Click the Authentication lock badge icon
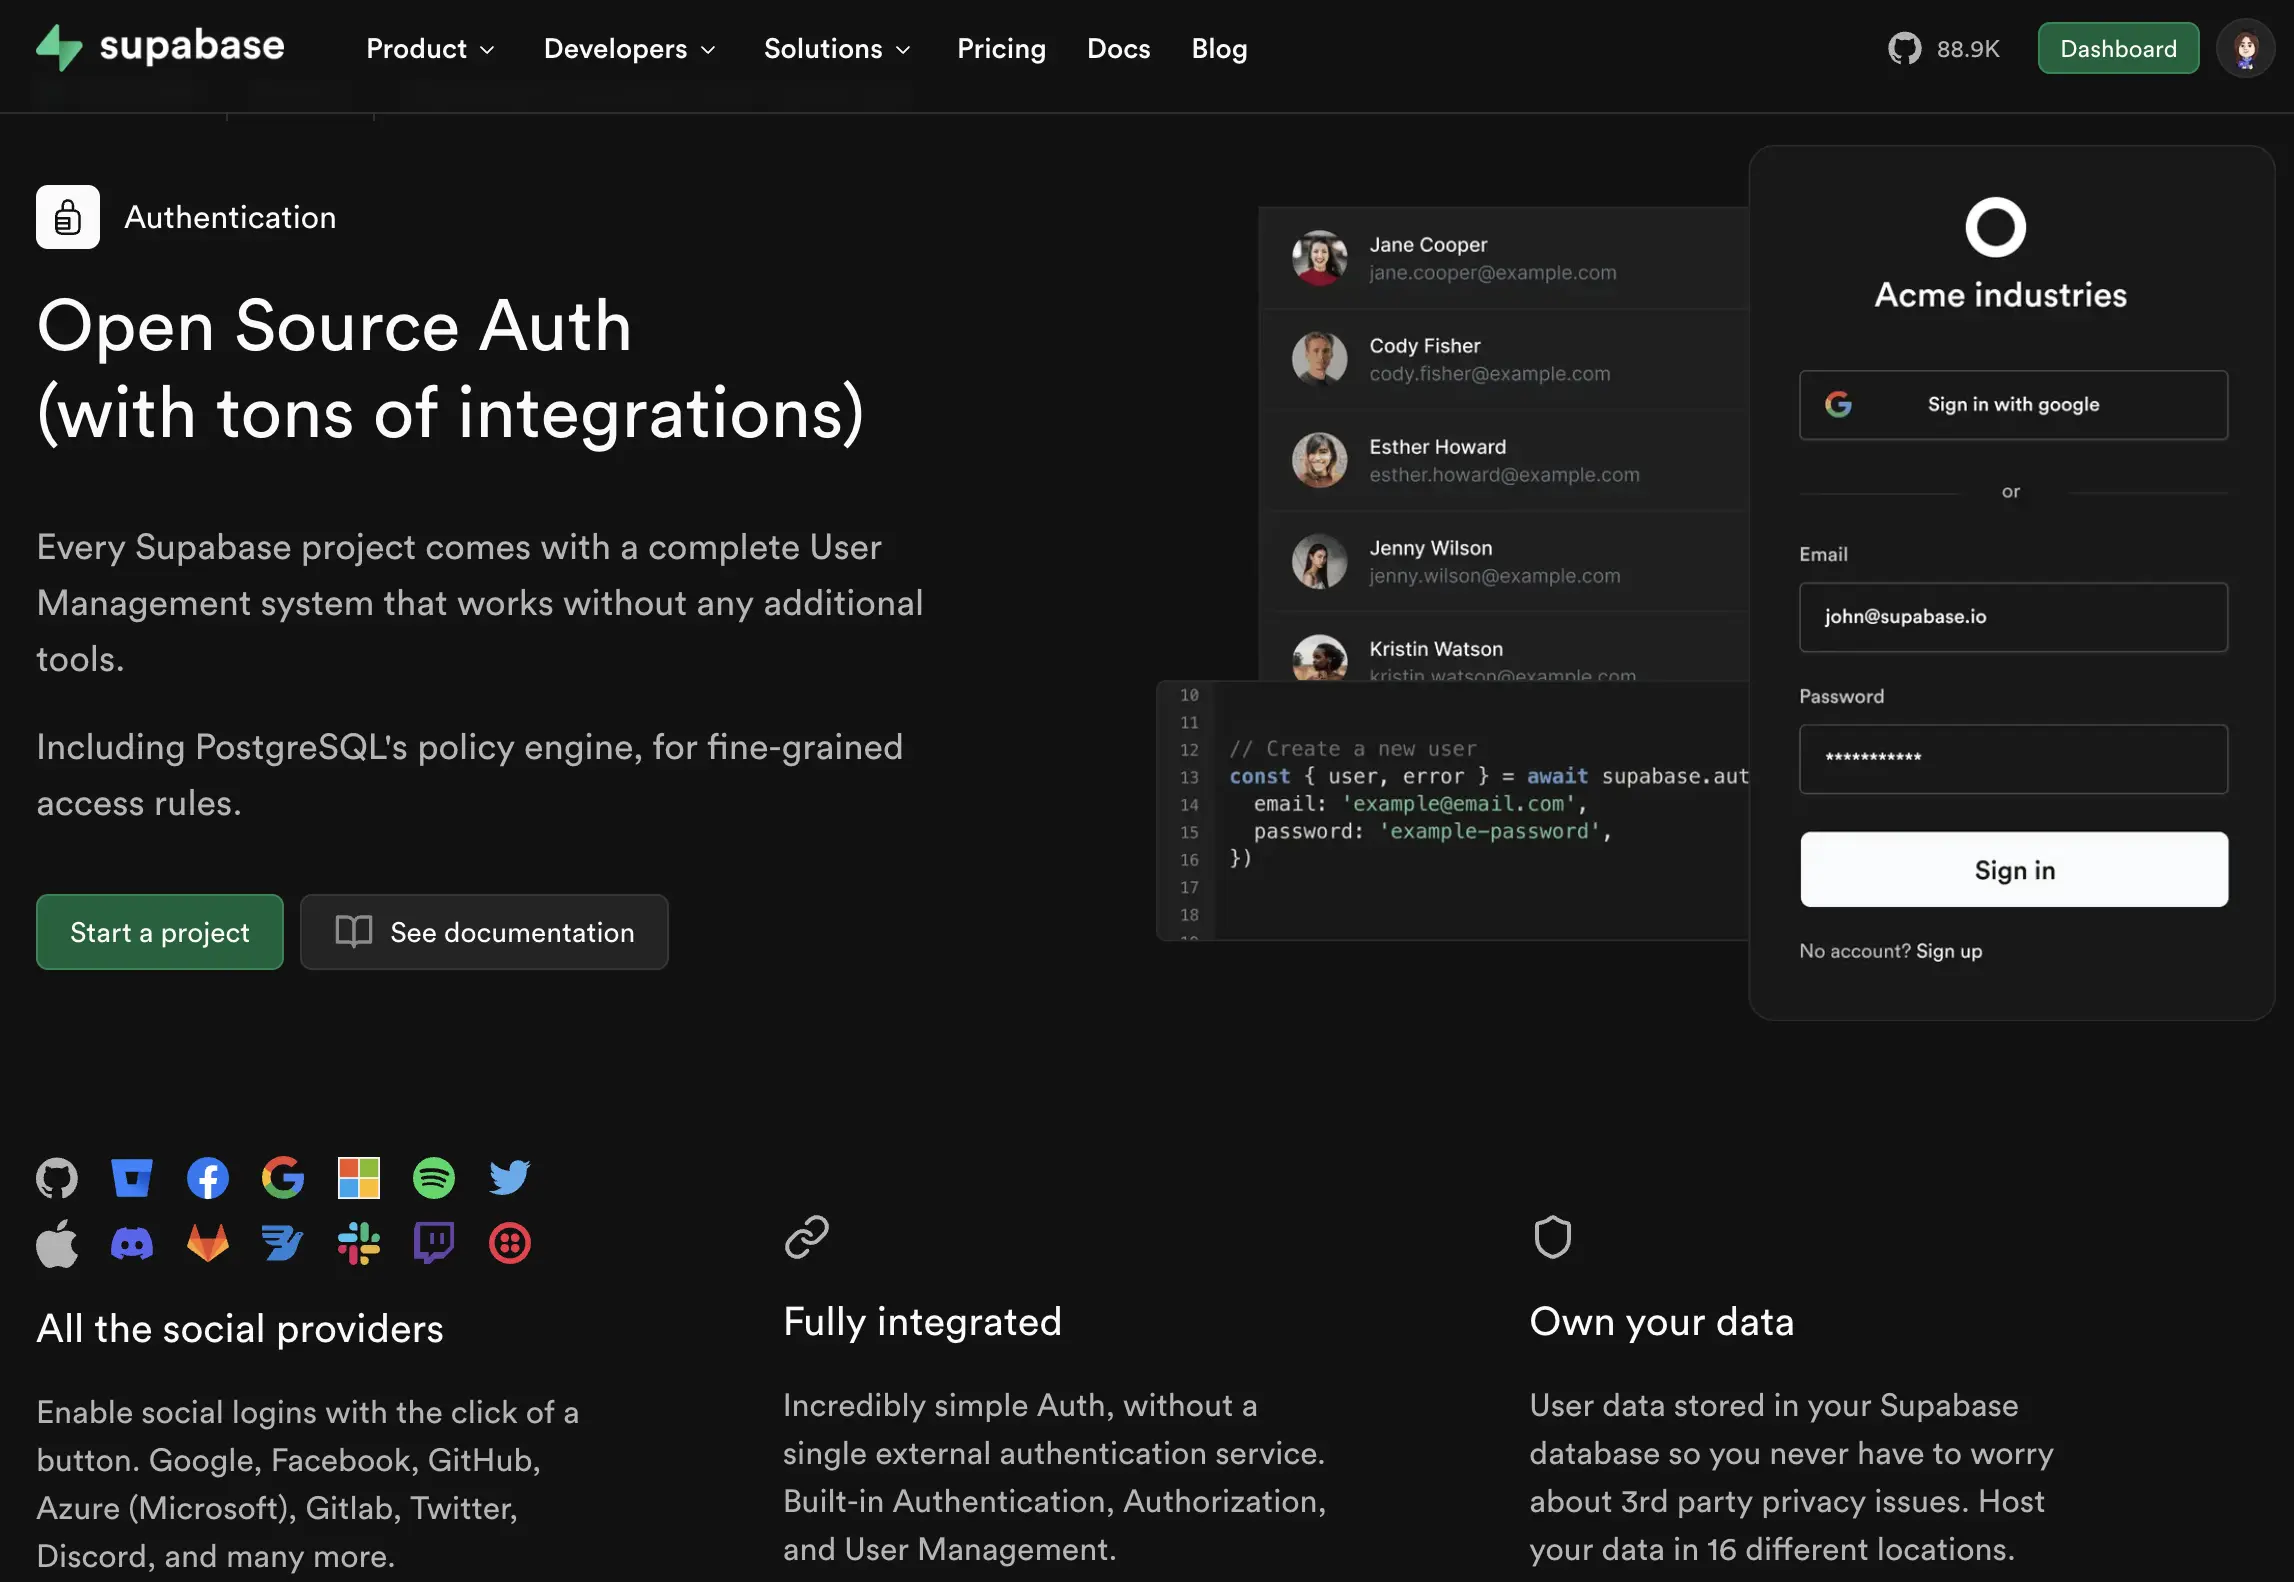Image resolution: width=2294 pixels, height=1582 pixels. point(67,217)
